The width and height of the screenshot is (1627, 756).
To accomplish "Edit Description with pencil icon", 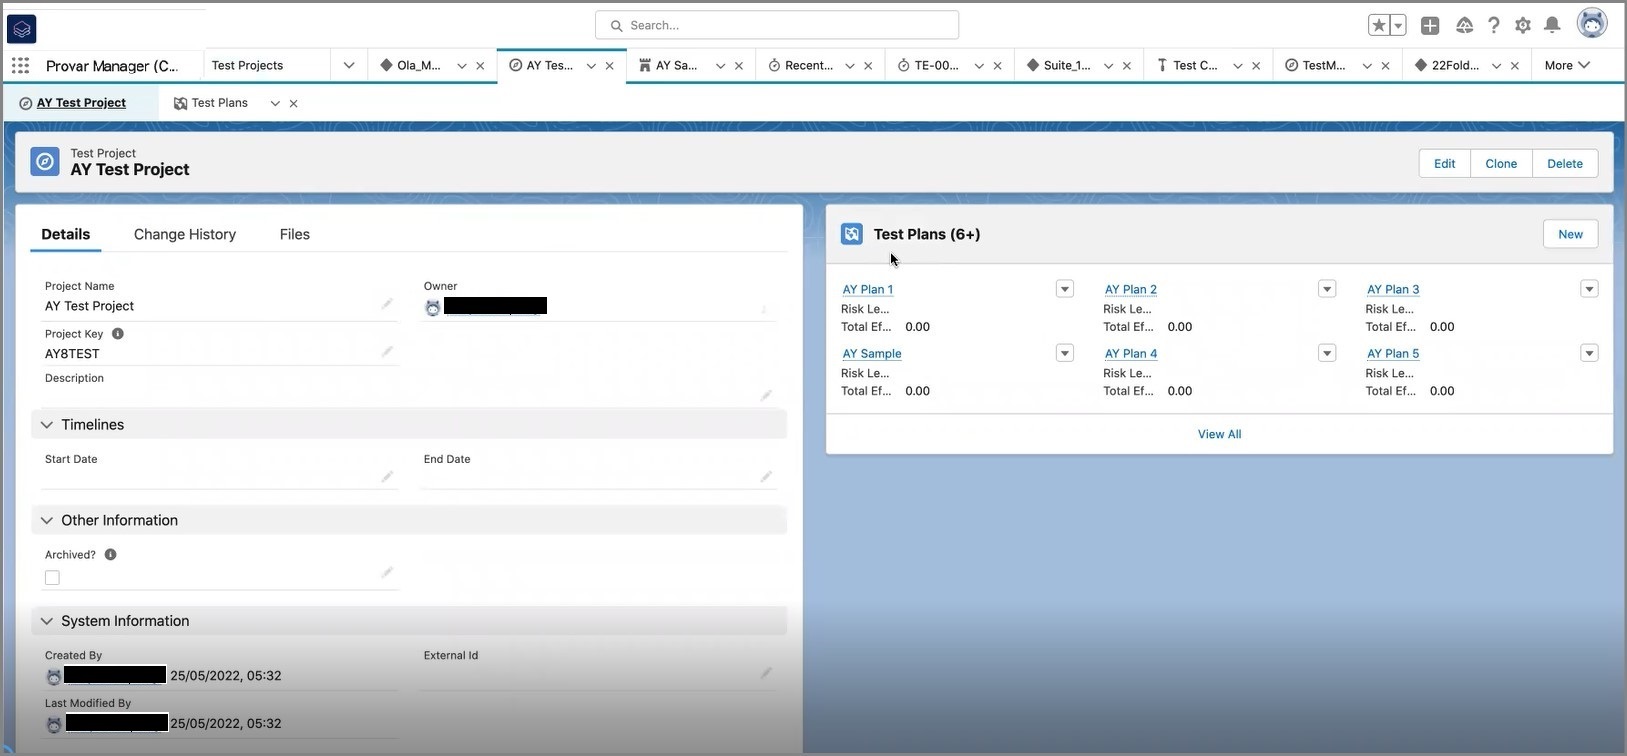I will click(766, 396).
